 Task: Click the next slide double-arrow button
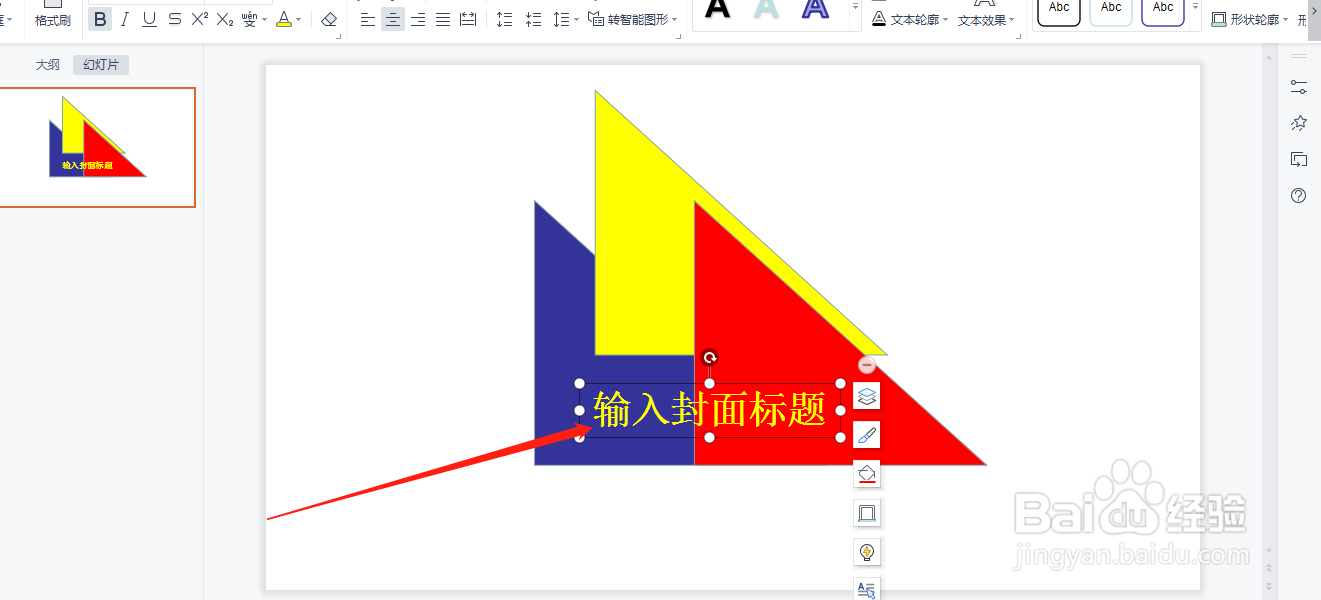pyautogui.click(x=1269, y=585)
